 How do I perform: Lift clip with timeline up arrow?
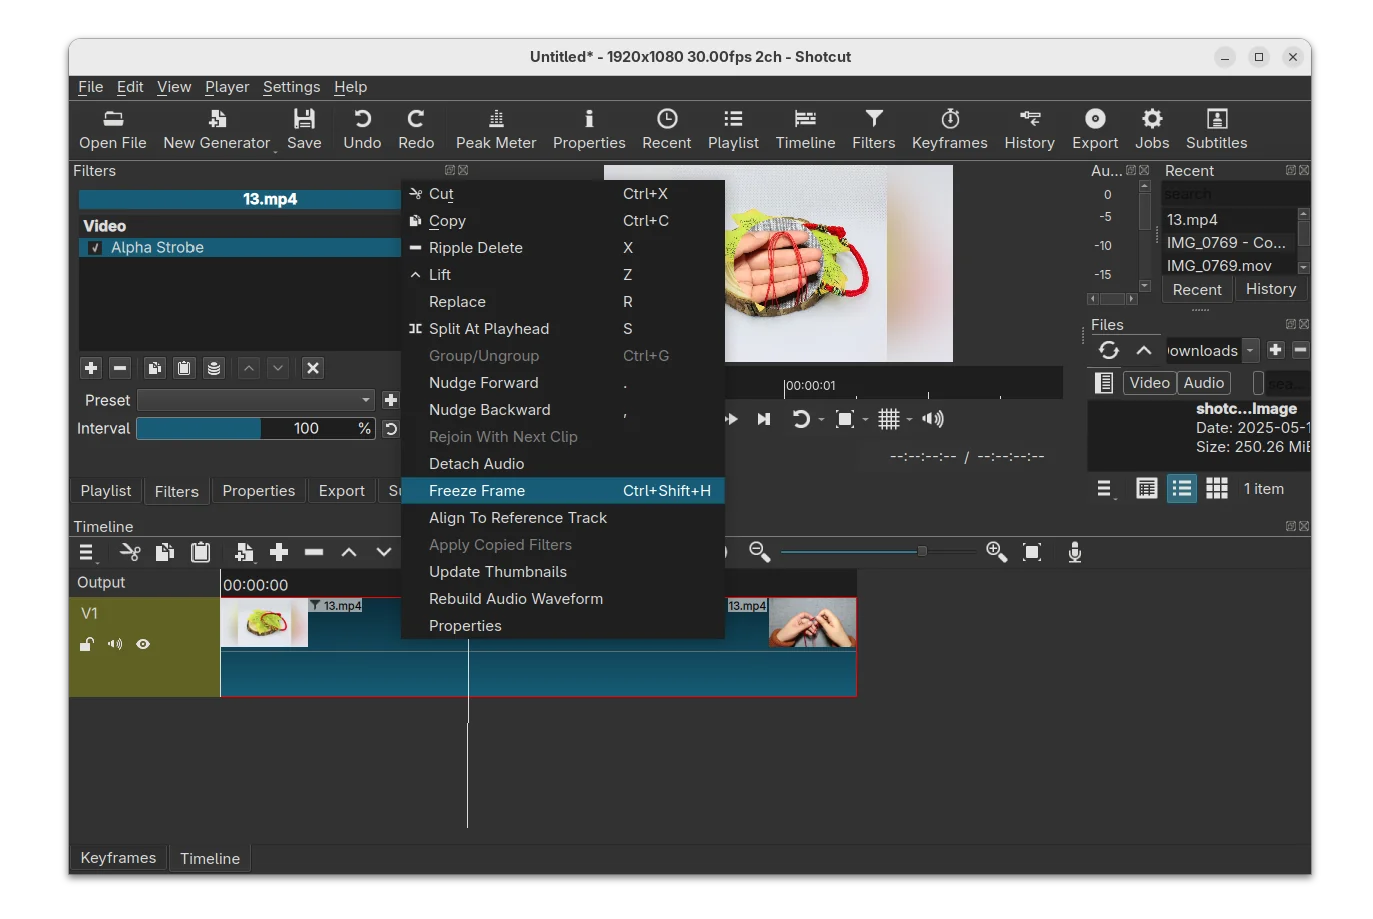[349, 552]
